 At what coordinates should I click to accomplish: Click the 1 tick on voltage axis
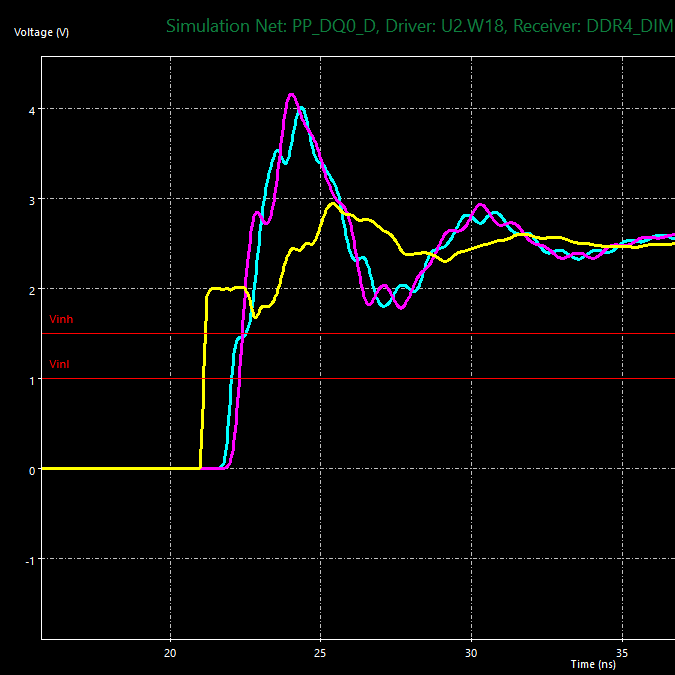pos(31,381)
